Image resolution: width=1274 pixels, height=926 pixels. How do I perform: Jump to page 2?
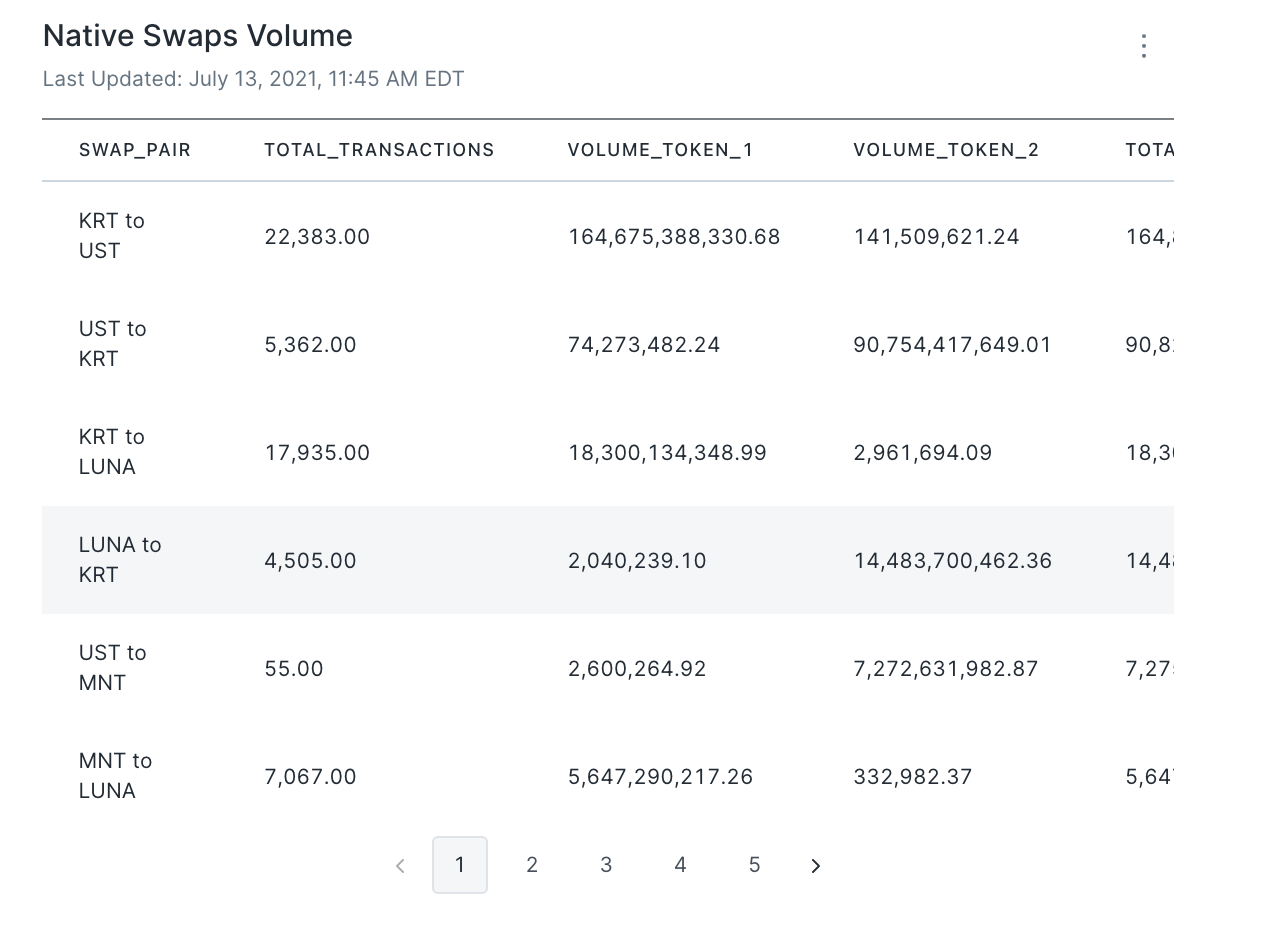pyautogui.click(x=532, y=865)
